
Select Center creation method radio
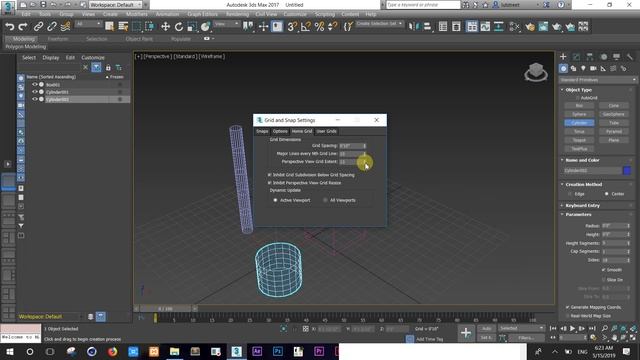pyautogui.click(x=607, y=194)
